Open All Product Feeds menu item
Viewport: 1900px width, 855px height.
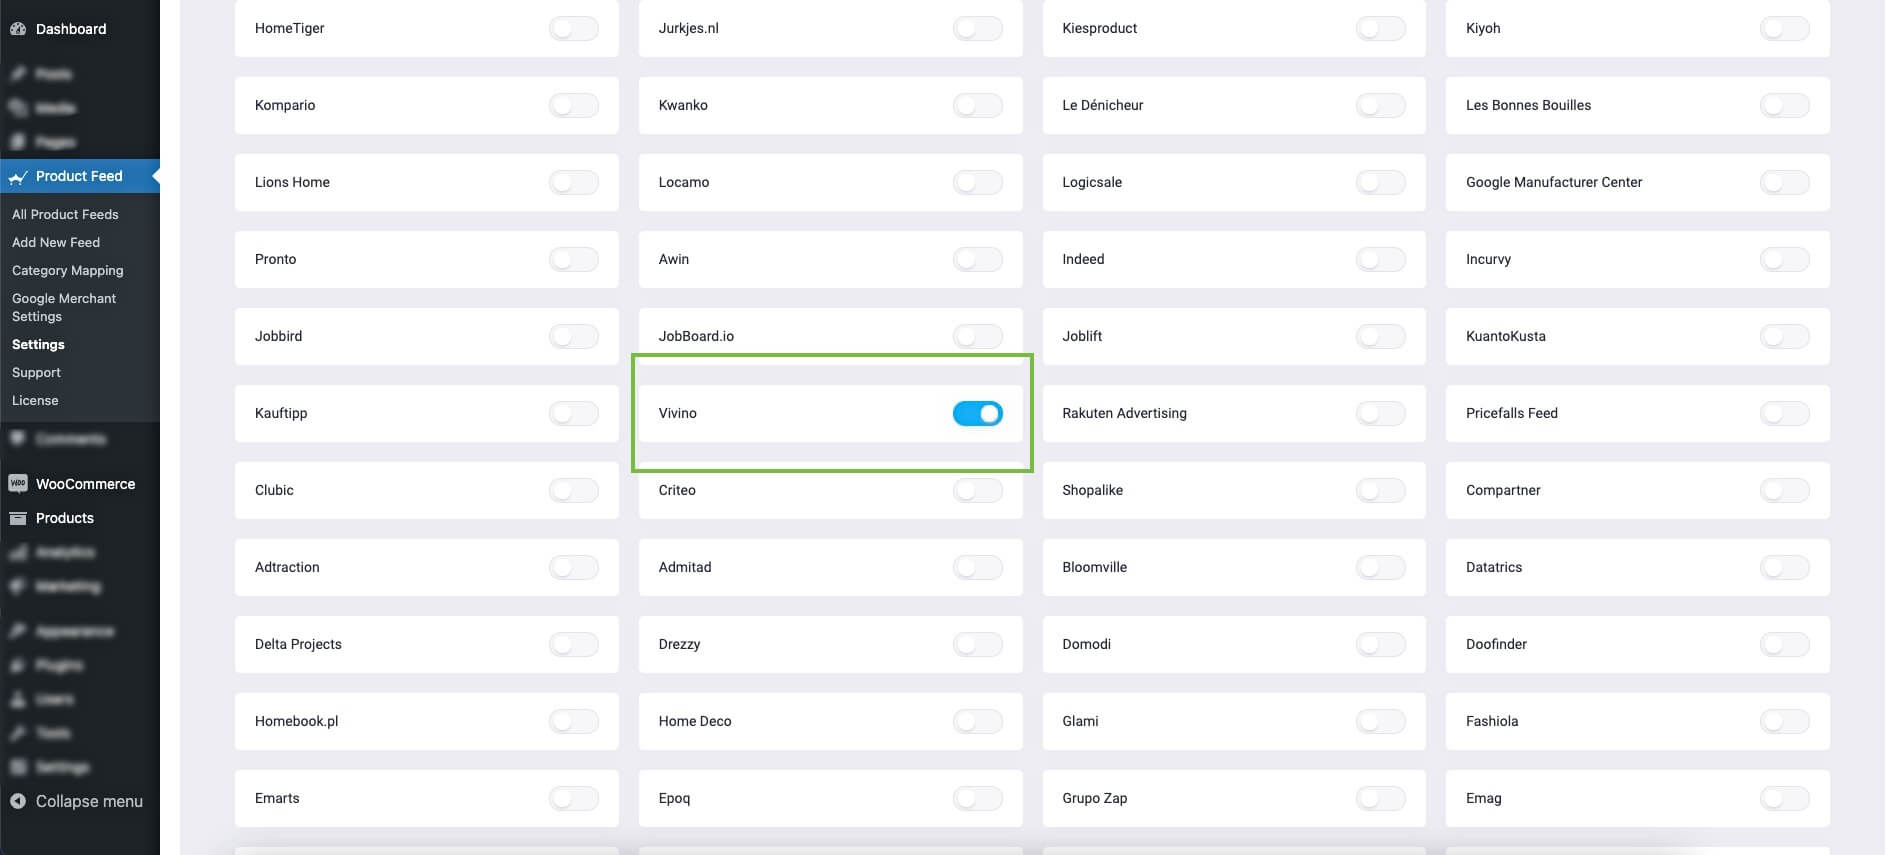pos(65,214)
